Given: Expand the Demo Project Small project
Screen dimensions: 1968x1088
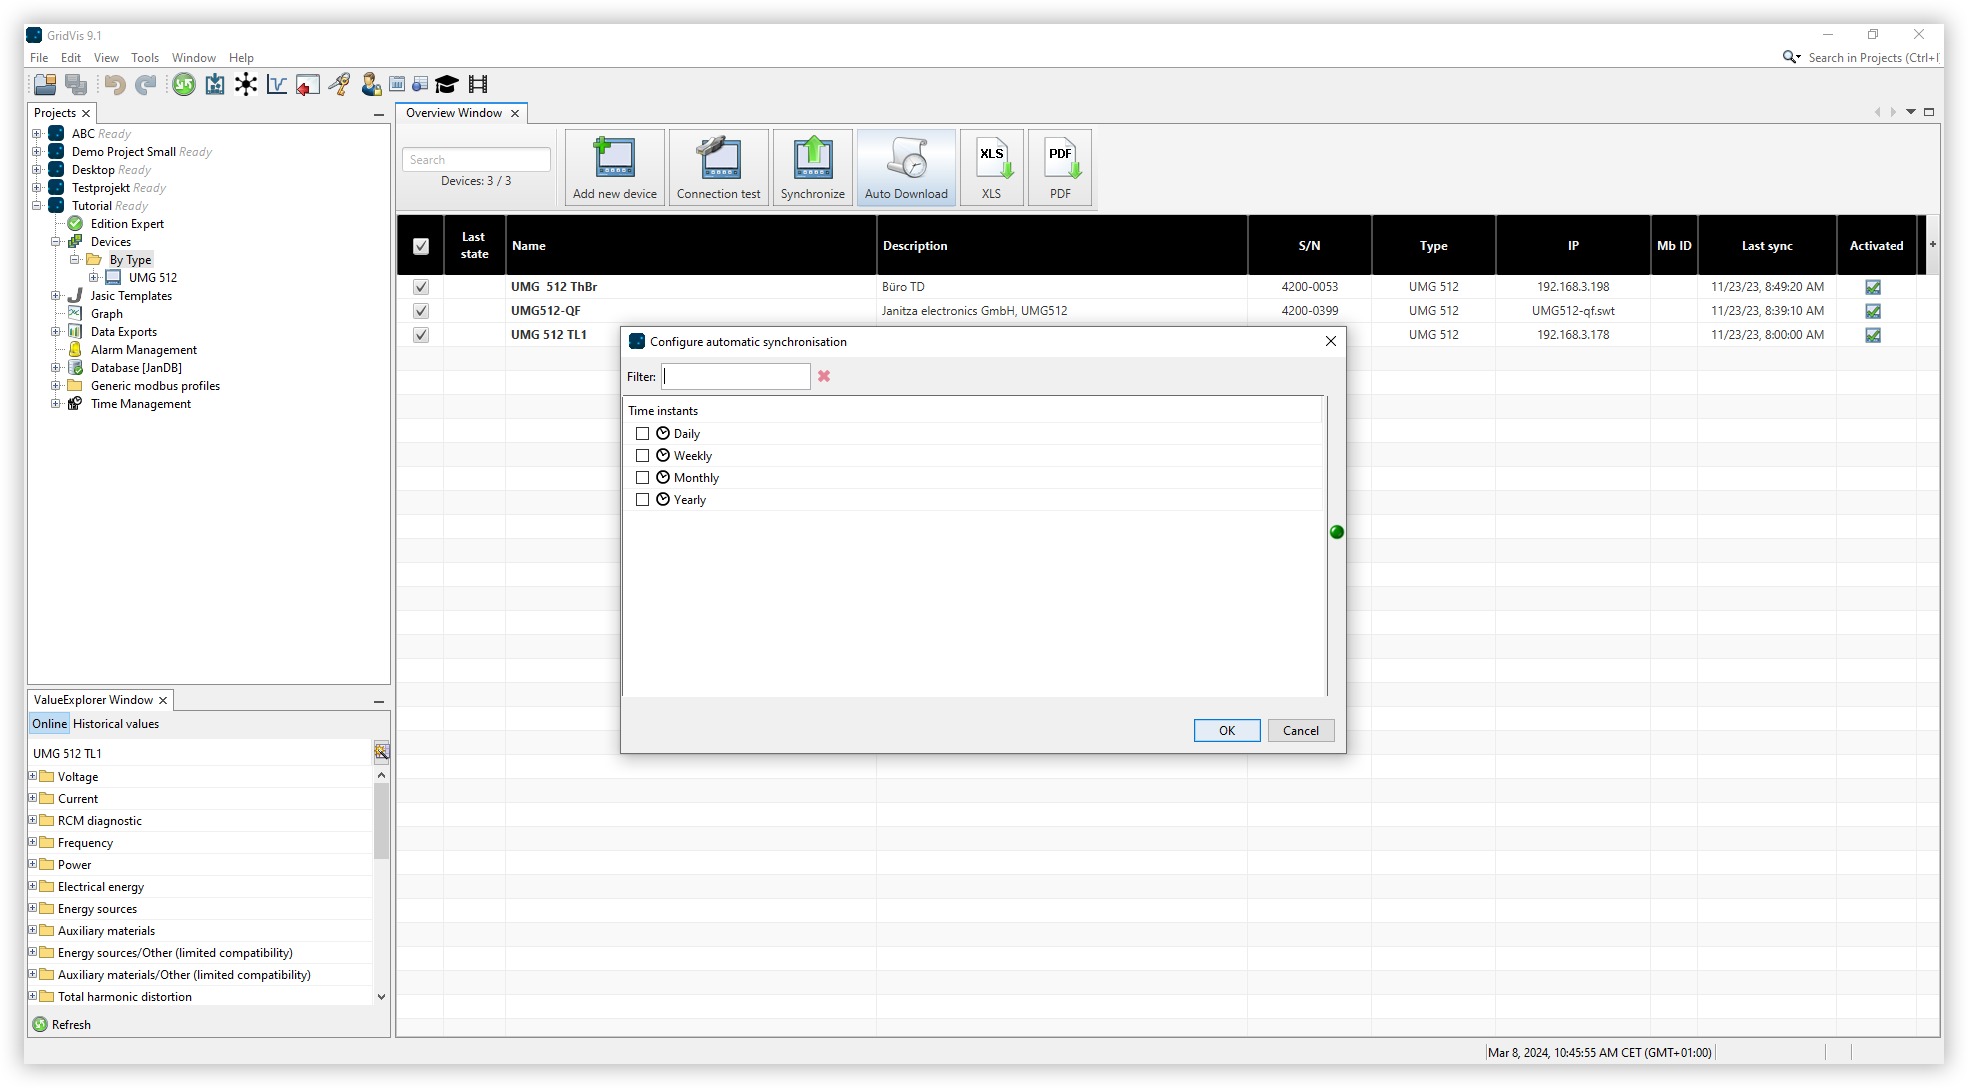Looking at the screenshot, I should click(38, 151).
